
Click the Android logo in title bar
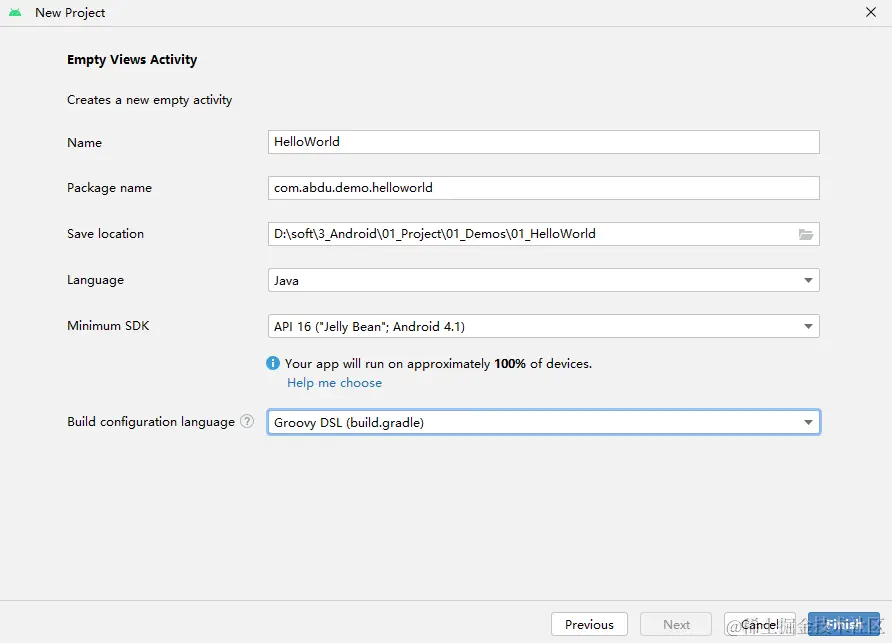[15, 13]
